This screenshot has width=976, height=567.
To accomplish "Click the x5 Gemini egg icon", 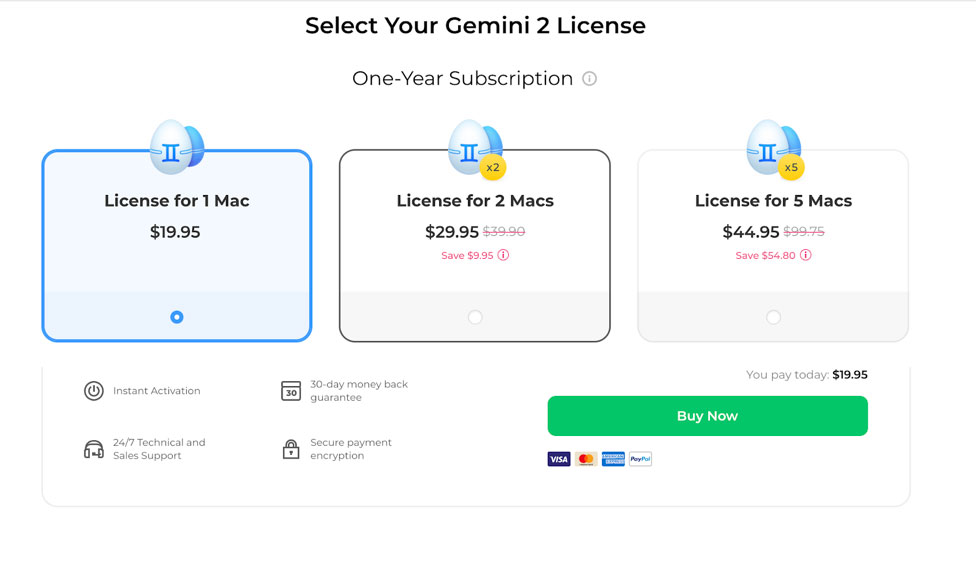I will click(775, 149).
